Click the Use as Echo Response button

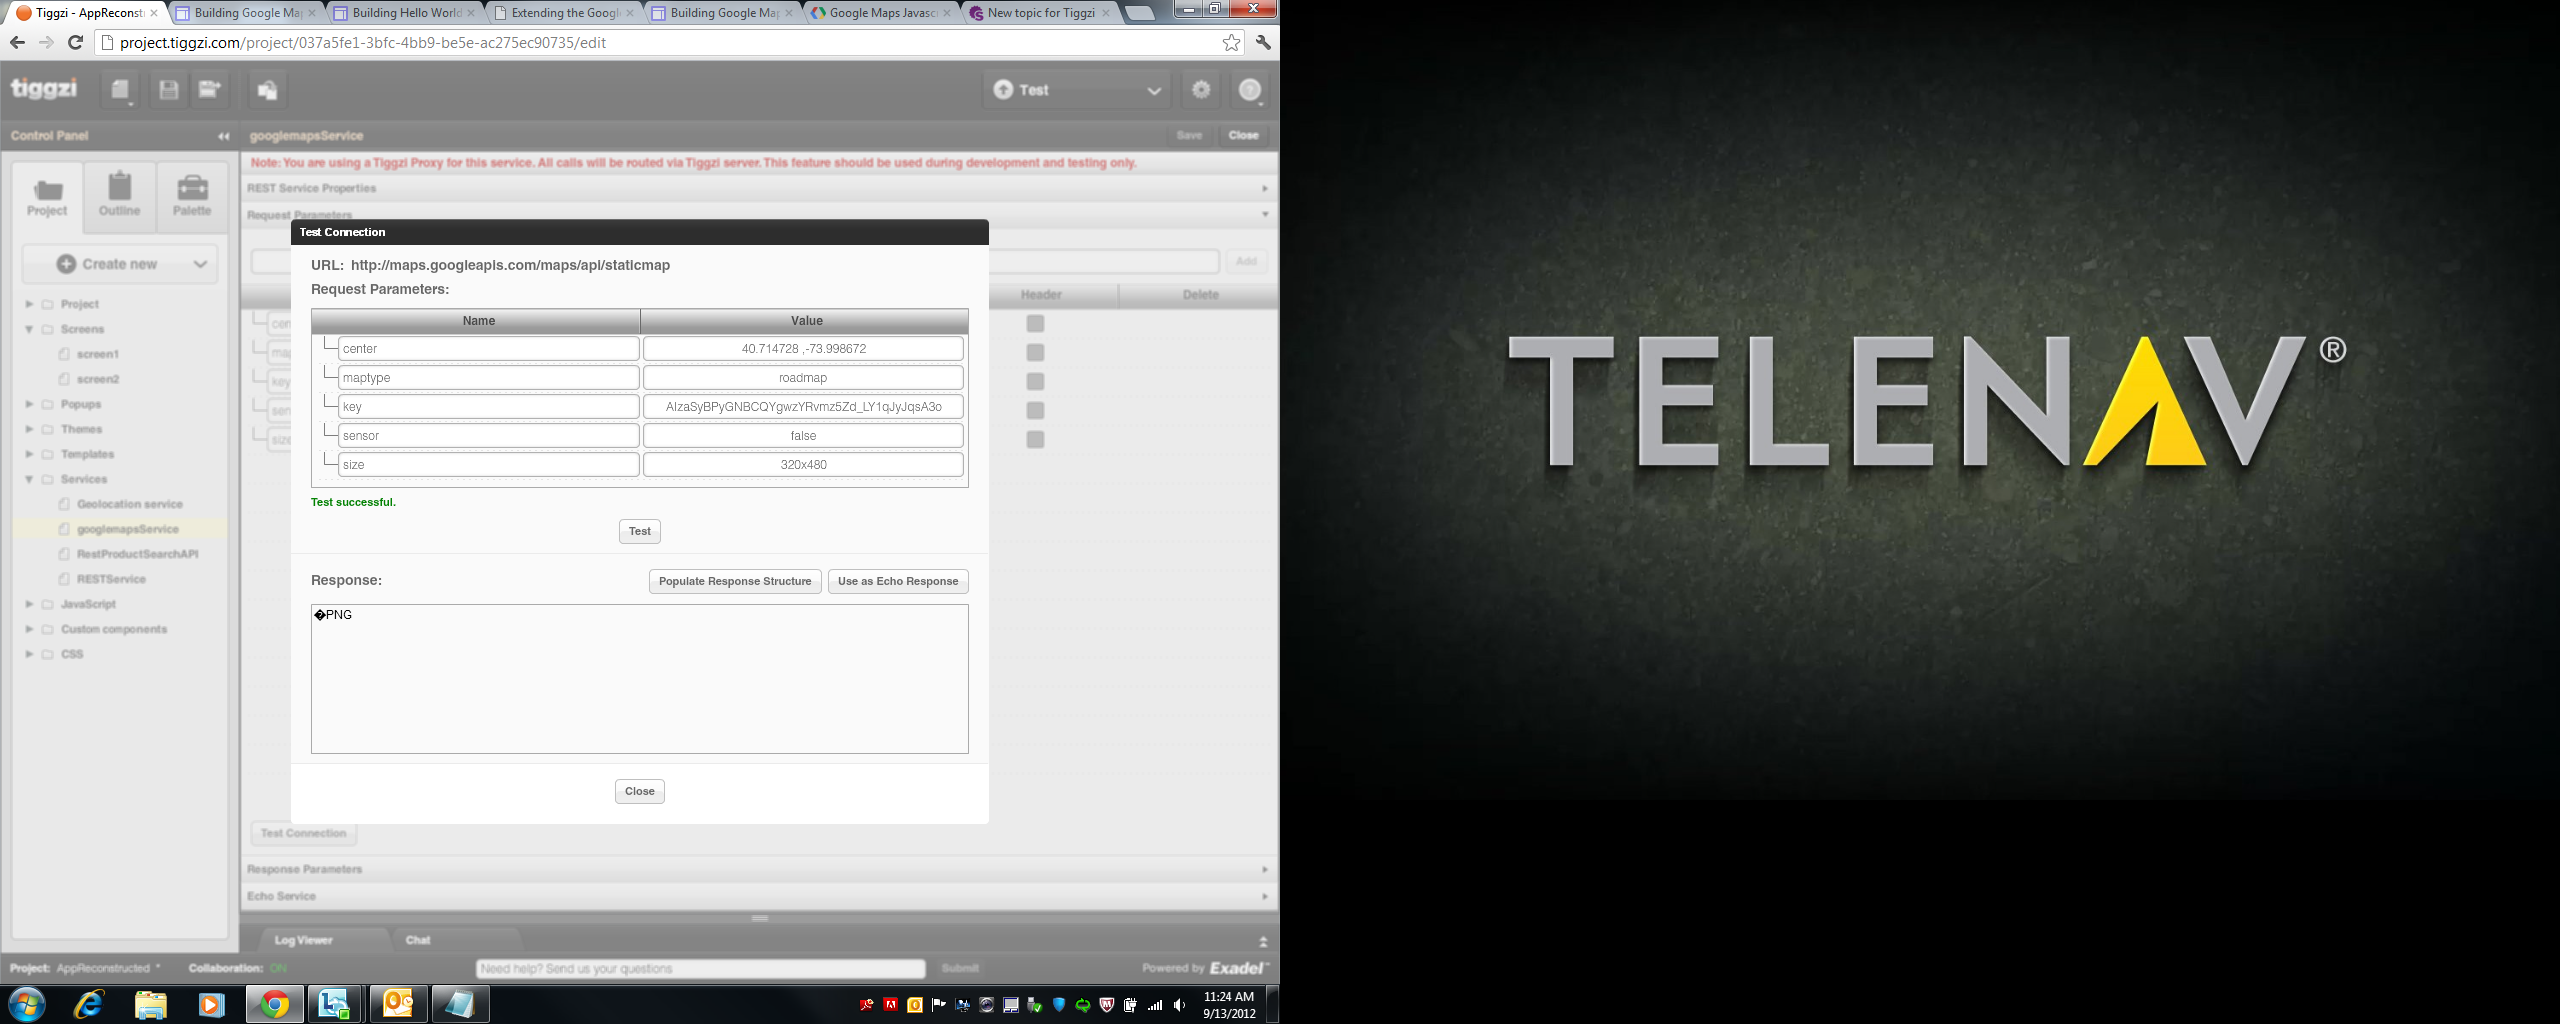898,582
